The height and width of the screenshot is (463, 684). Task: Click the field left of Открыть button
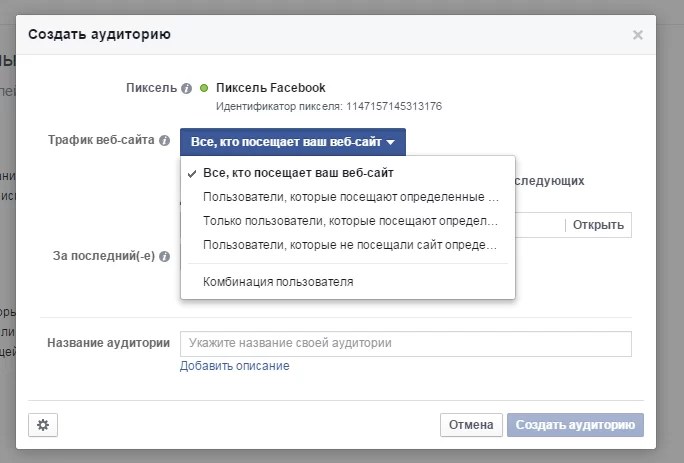coord(540,225)
